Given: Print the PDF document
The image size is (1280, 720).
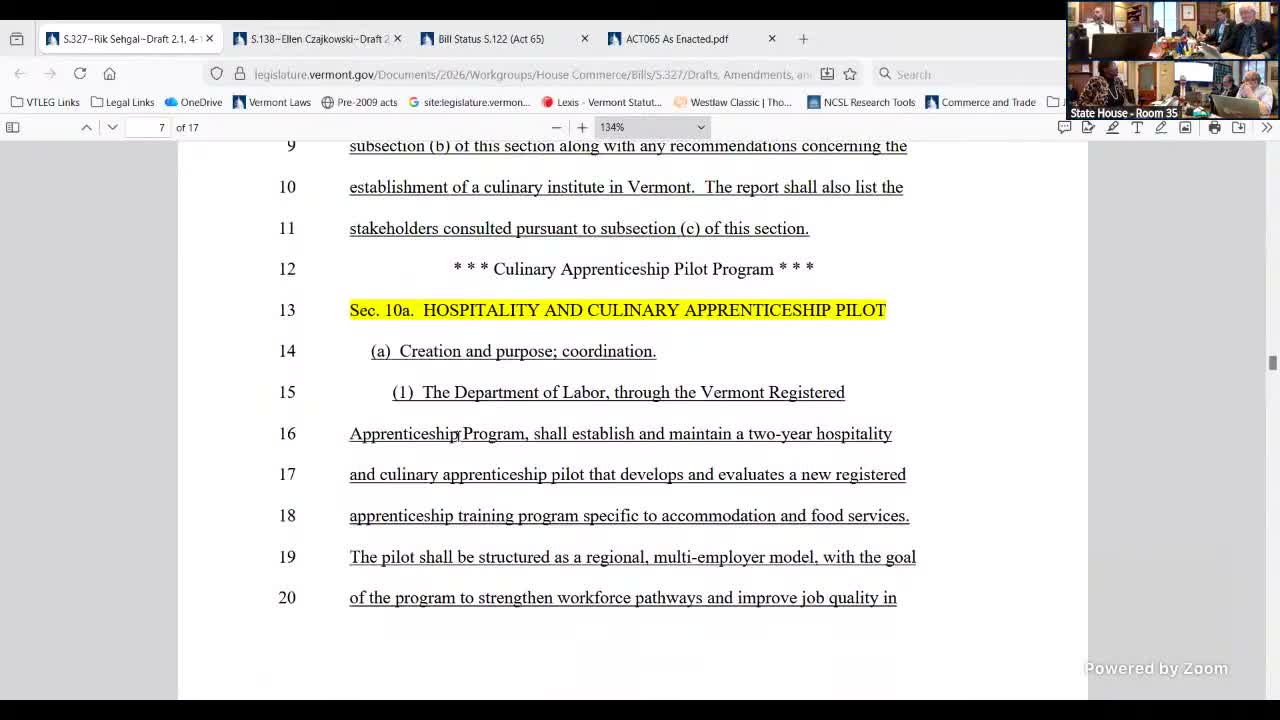Looking at the screenshot, I should [1214, 127].
